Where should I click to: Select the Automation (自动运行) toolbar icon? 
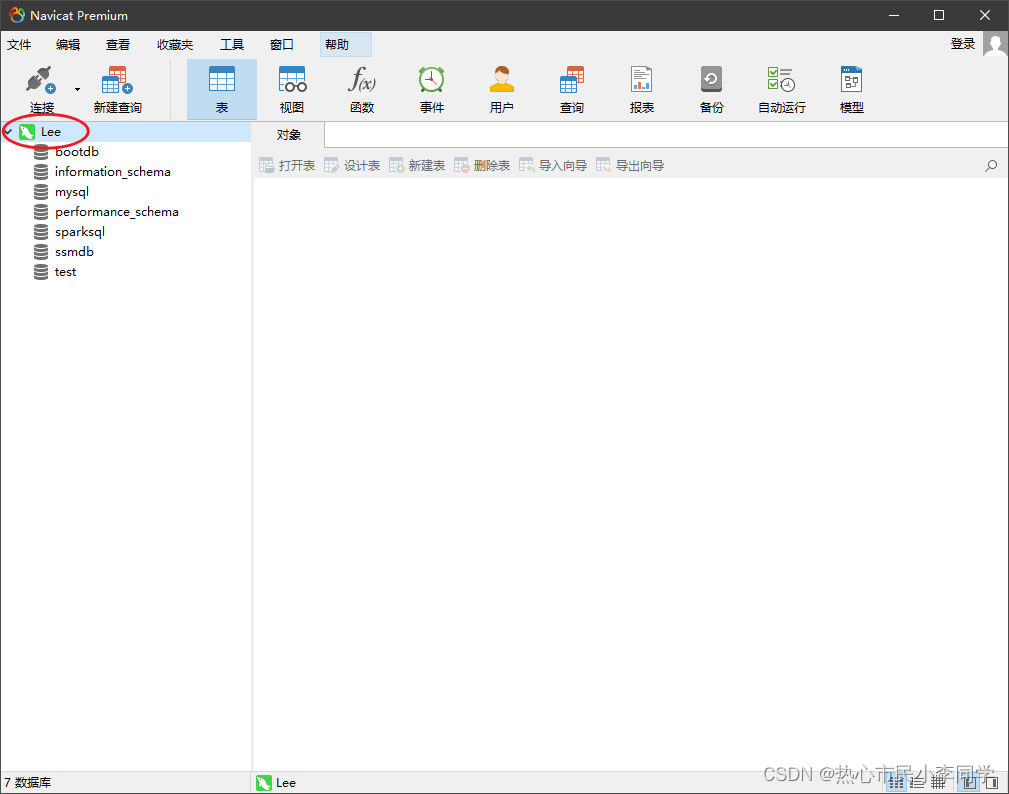(x=782, y=89)
